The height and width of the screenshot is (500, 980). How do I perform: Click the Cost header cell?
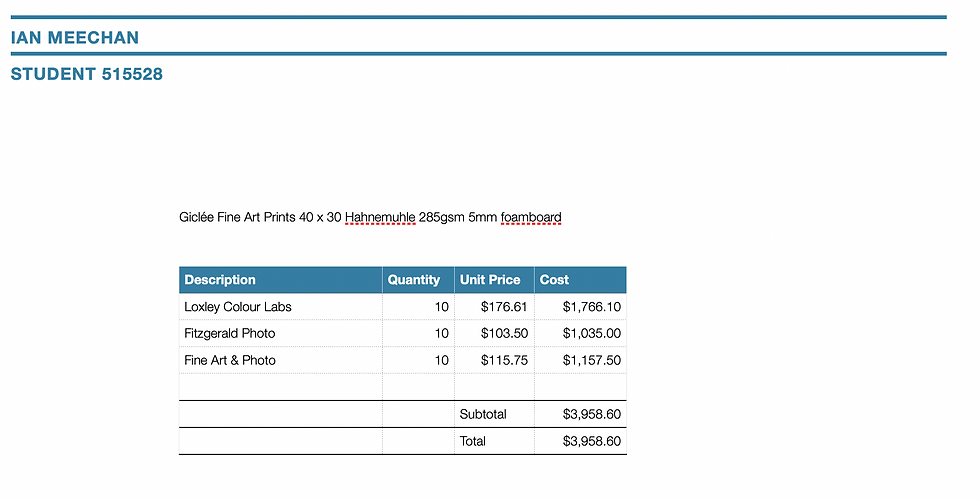point(581,280)
